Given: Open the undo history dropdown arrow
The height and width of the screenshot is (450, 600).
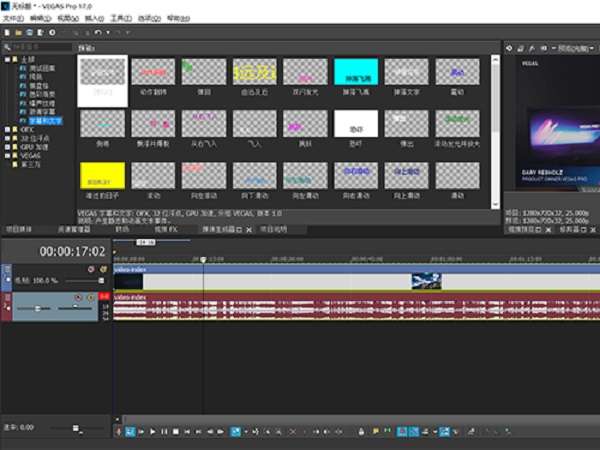Looking at the screenshot, I should [x=108, y=33].
